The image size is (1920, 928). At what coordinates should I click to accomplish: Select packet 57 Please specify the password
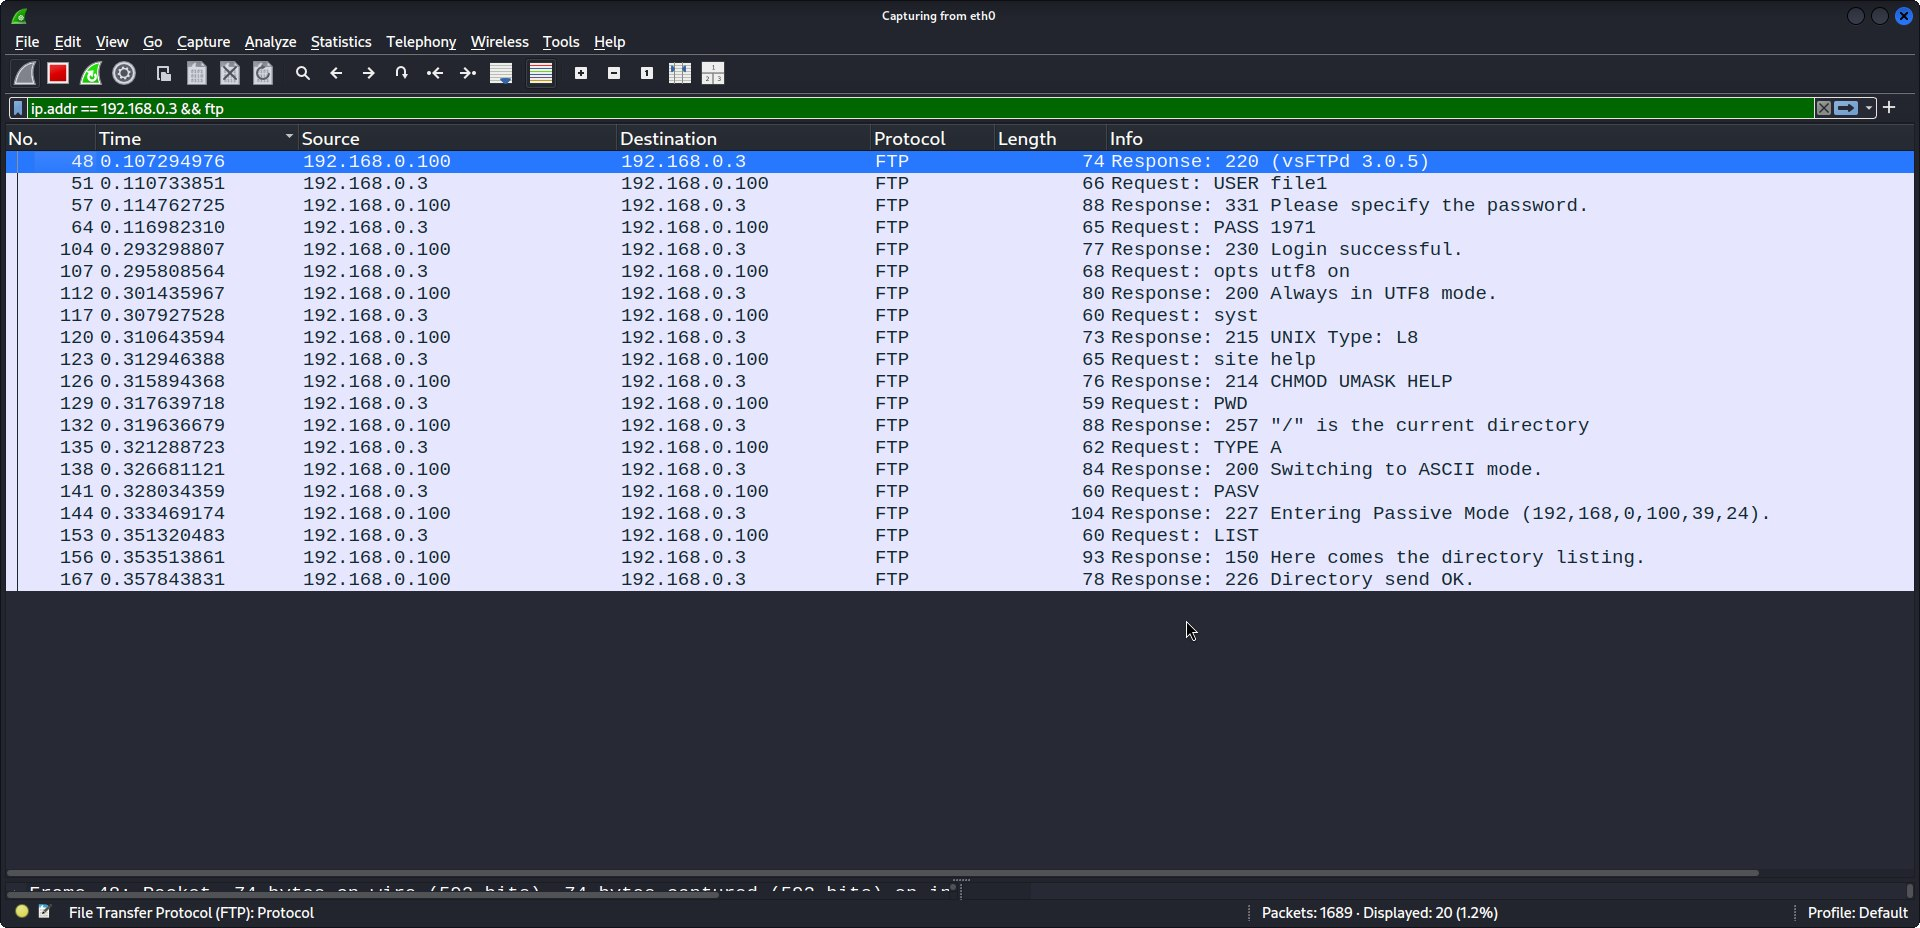click(x=960, y=205)
